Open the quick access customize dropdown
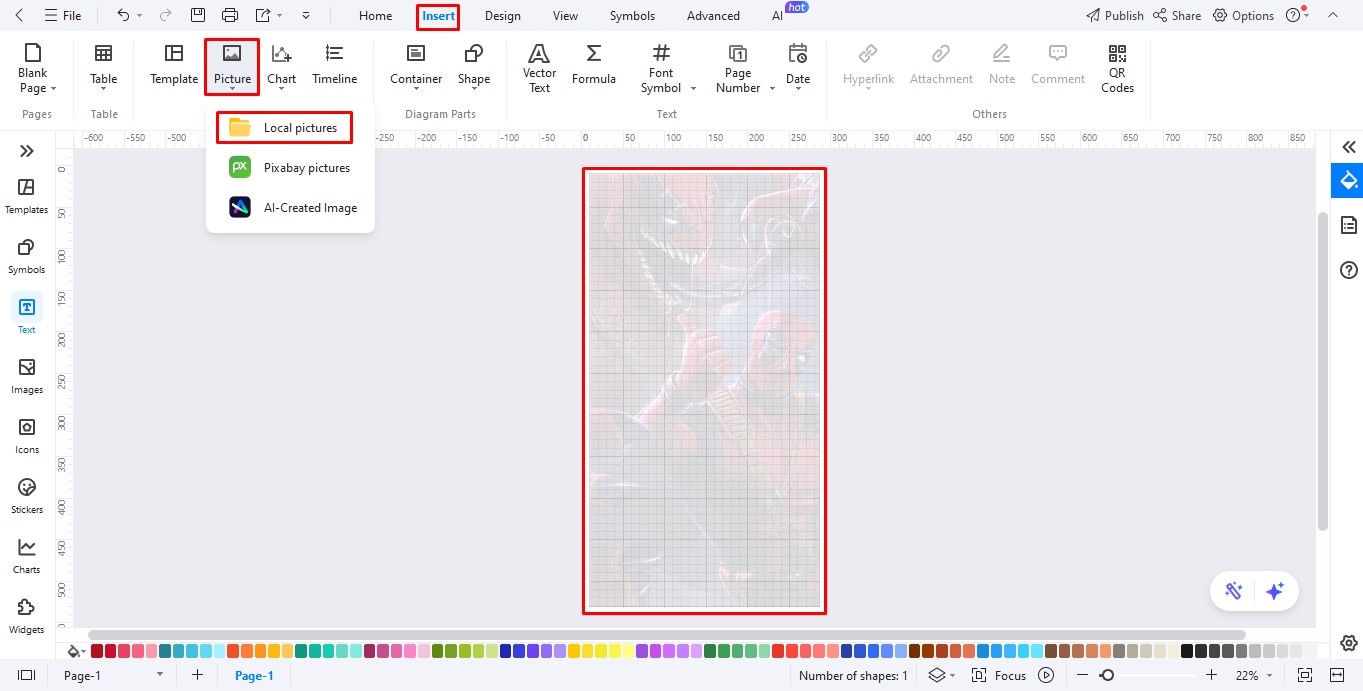1363x691 pixels. pos(305,15)
